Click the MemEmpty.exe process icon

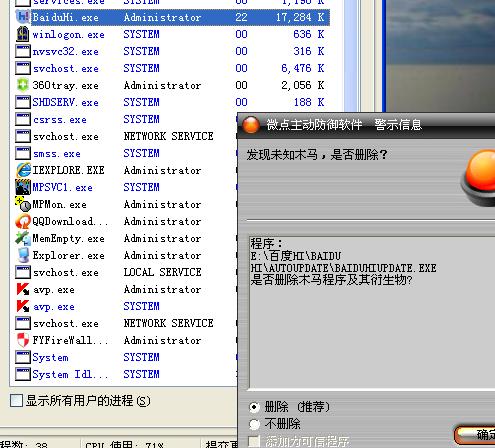point(23,238)
